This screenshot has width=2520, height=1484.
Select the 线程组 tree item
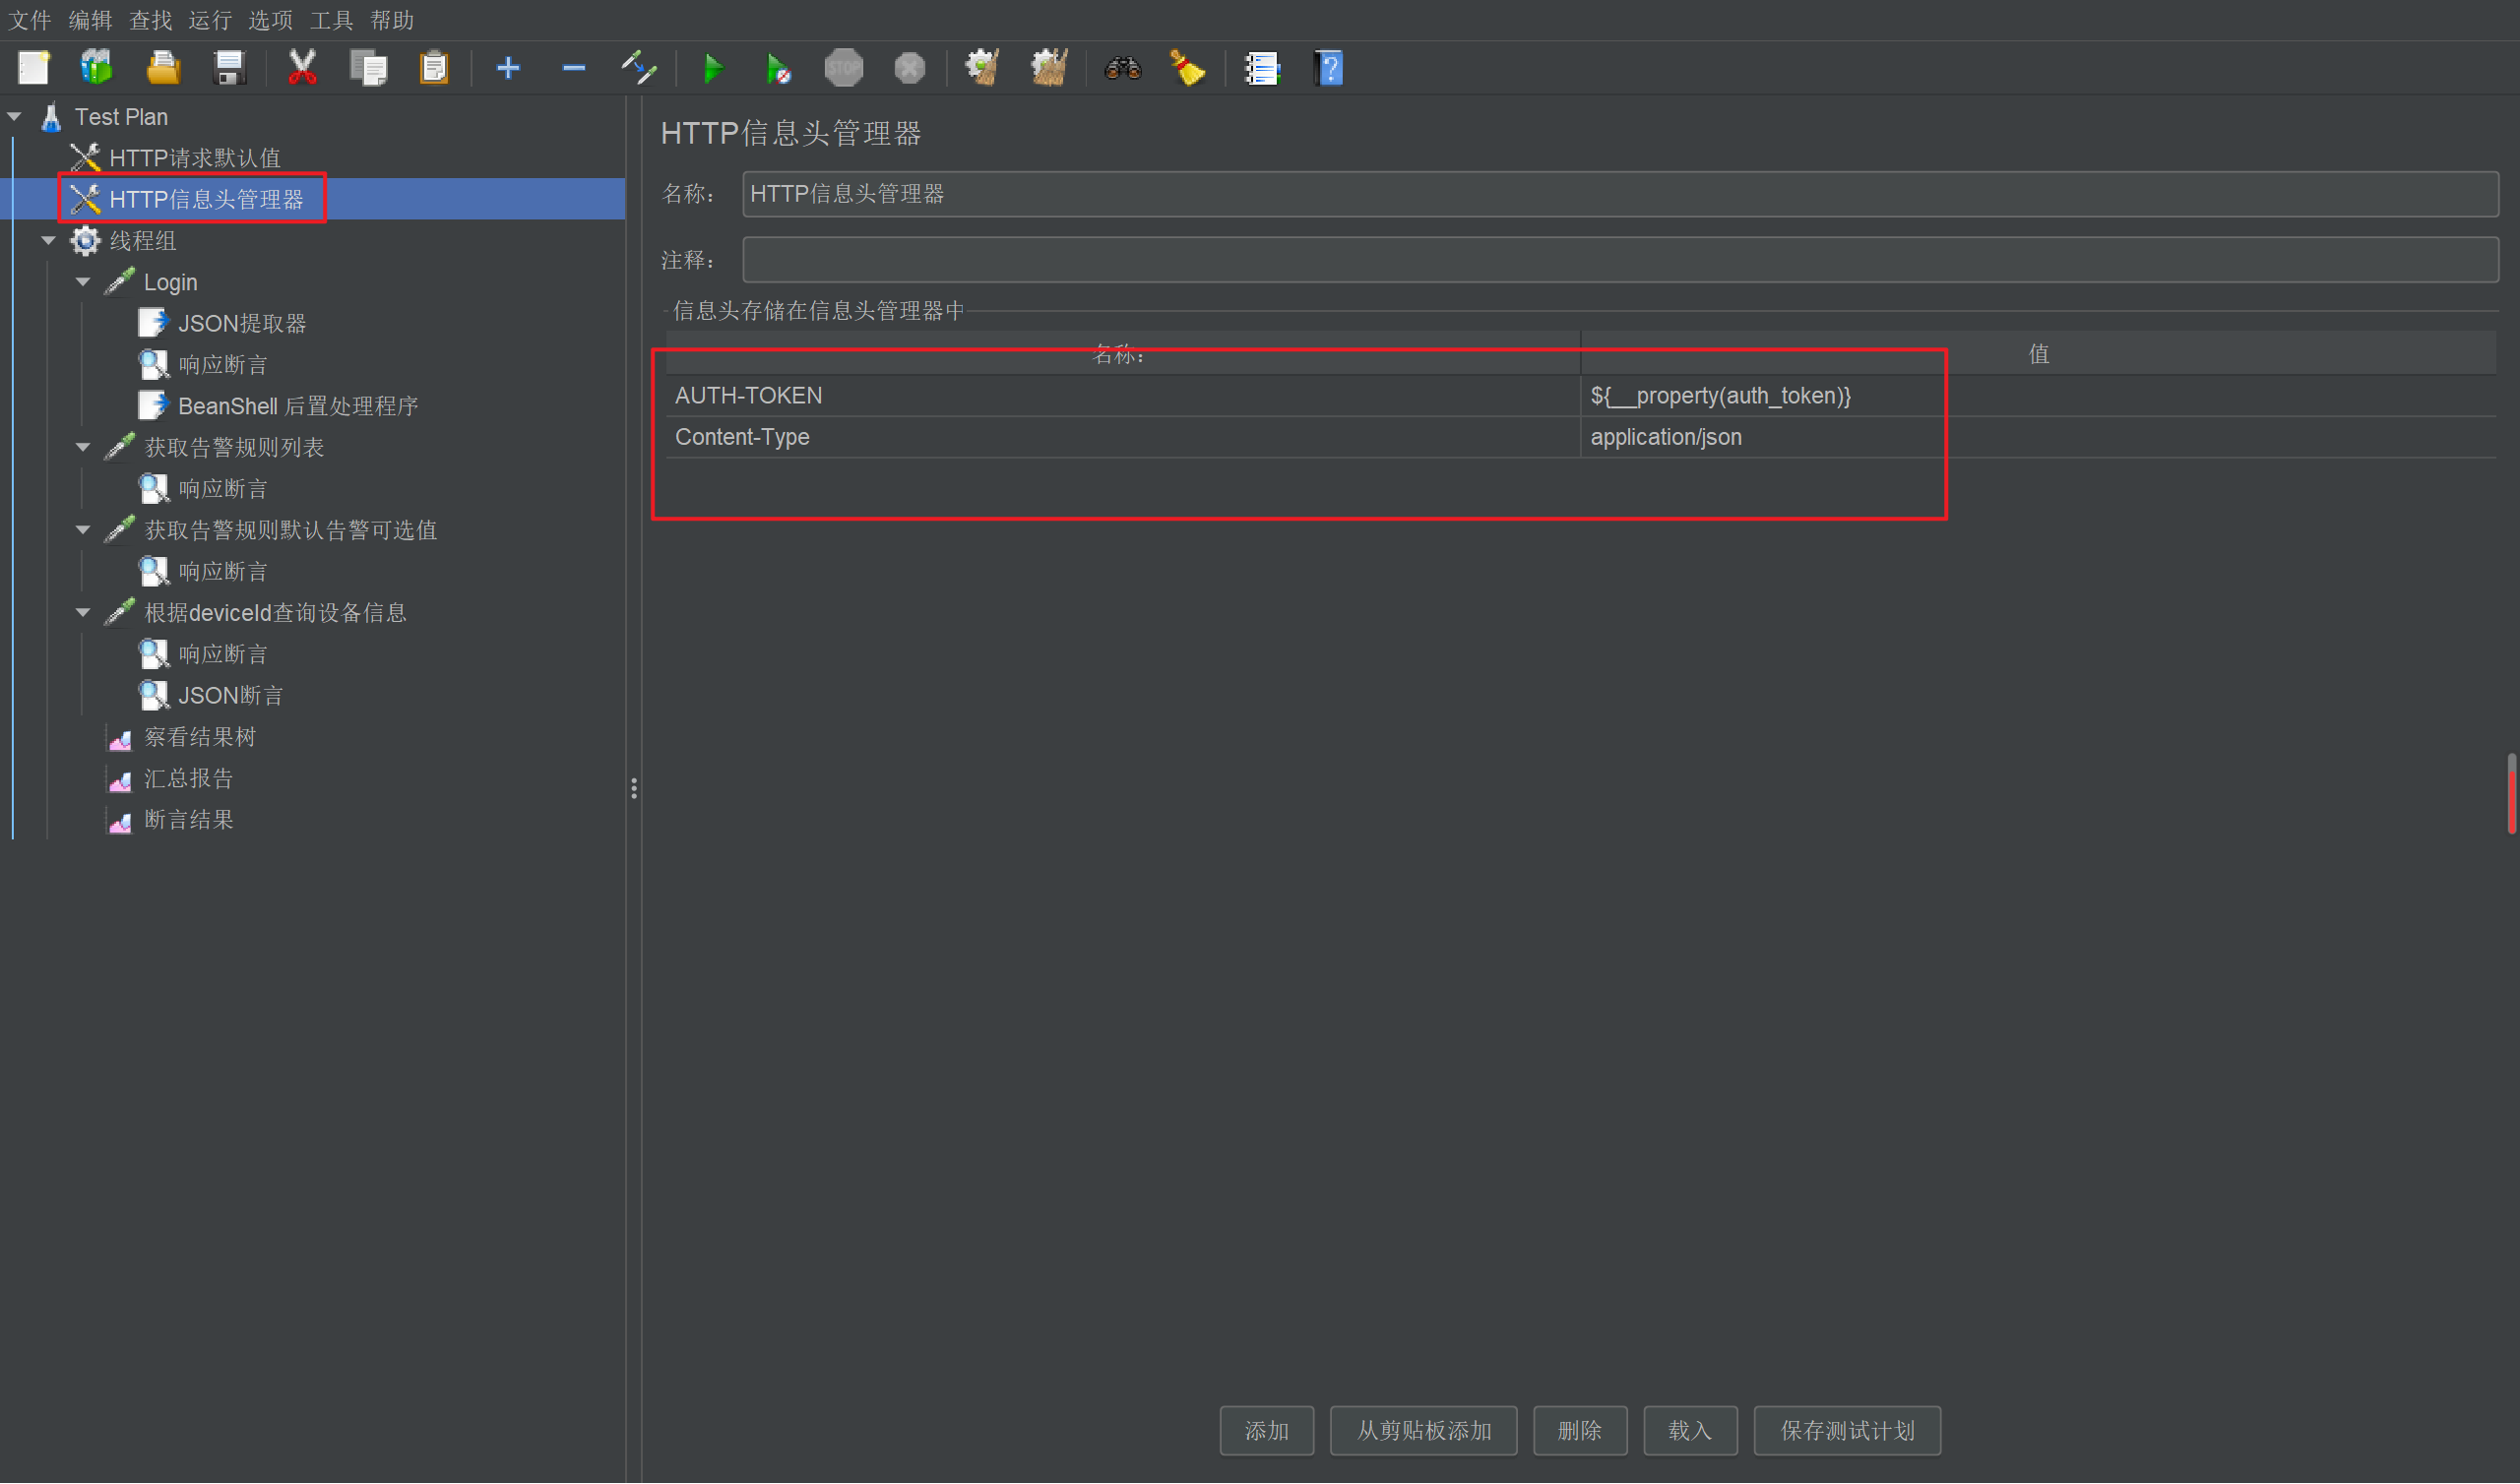(x=142, y=241)
